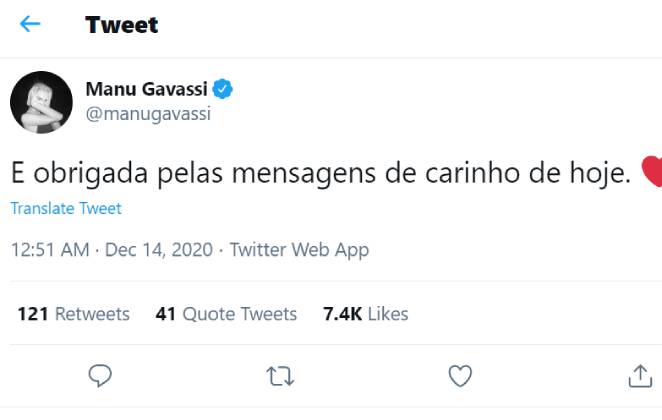Click the 12:51 AM time

coord(50,250)
